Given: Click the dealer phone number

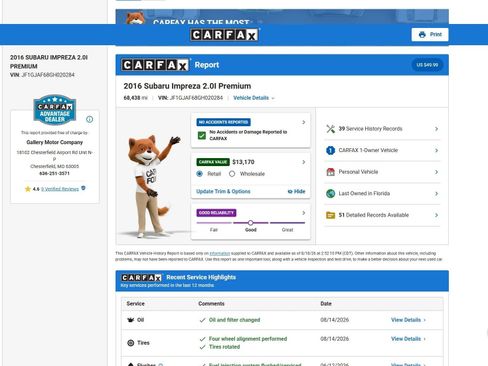Looking at the screenshot, I should coord(55,173).
